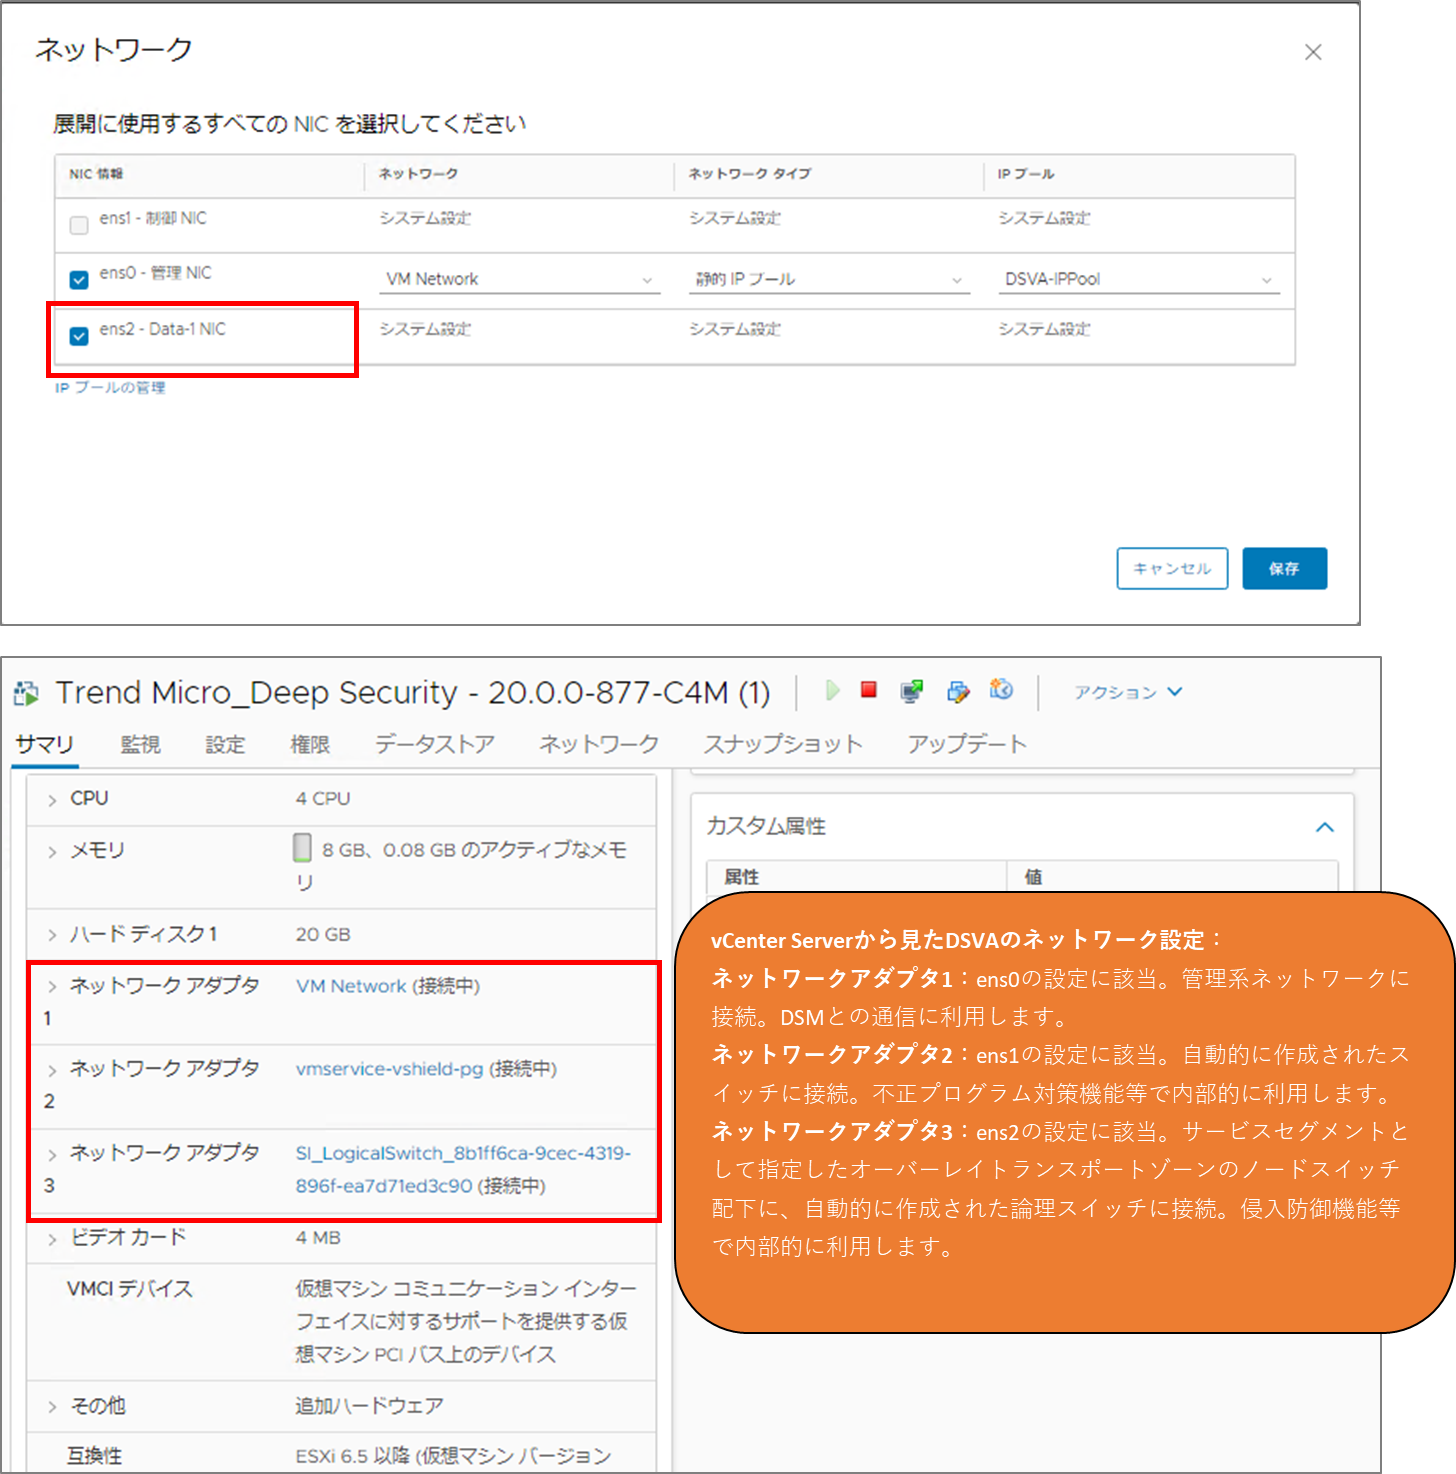Image resolution: width=1456 pixels, height=1474 pixels.
Task: Uncheck the ens0 - 管理 NIC checkbox
Action: 79,280
